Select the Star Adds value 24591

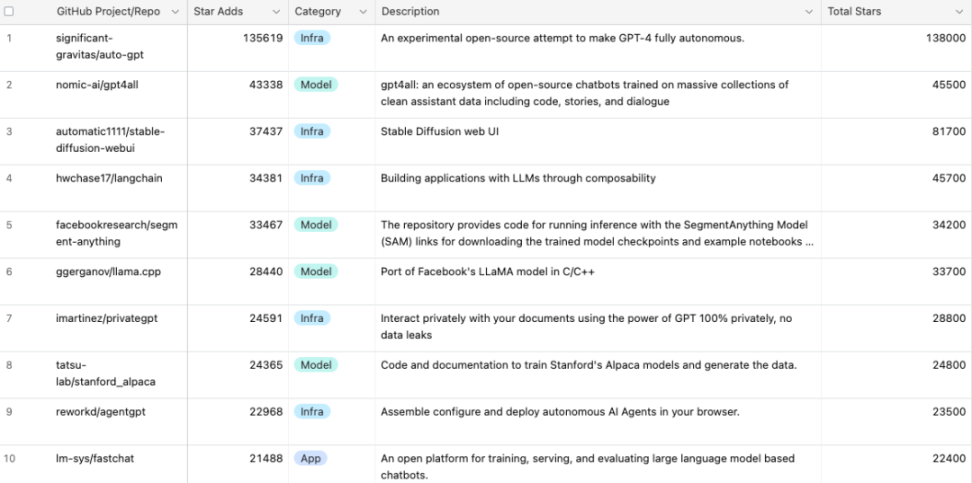[266, 318]
